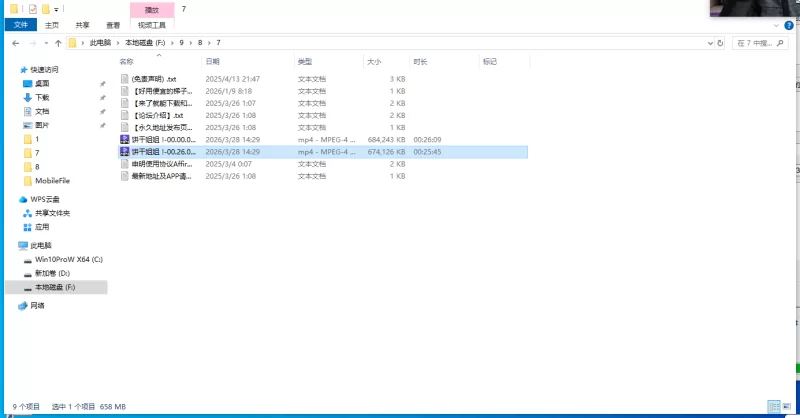The image size is (800, 418).
Task: Select the 申明使用协议Affir text file
Action: click(x=323, y=164)
